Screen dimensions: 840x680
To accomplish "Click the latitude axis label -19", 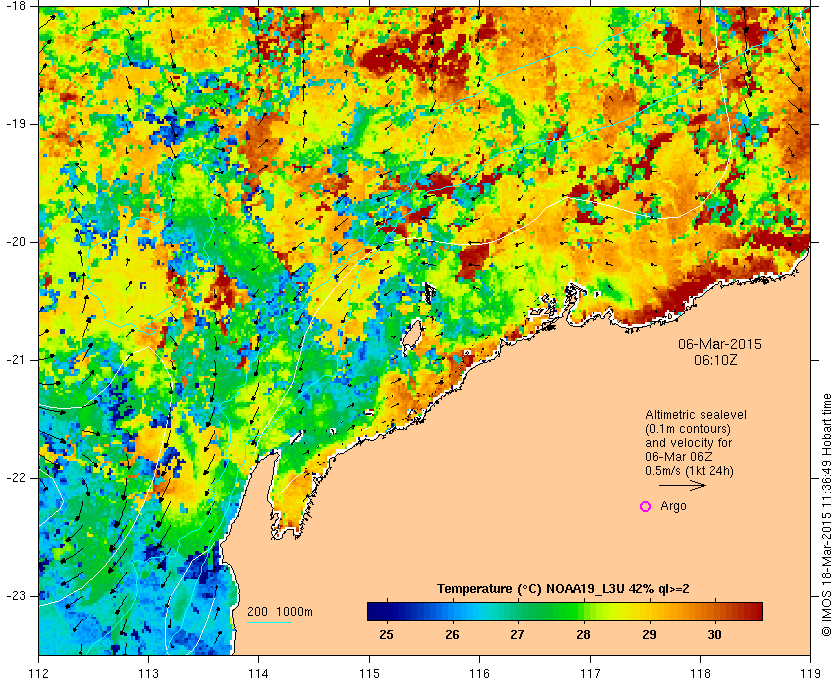I will pyautogui.click(x=15, y=124).
